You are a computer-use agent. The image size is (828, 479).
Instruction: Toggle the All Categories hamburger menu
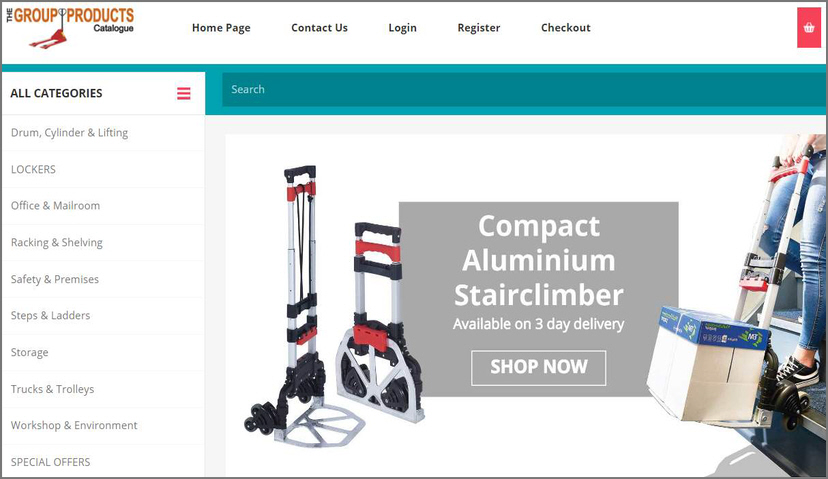pyautogui.click(x=184, y=93)
